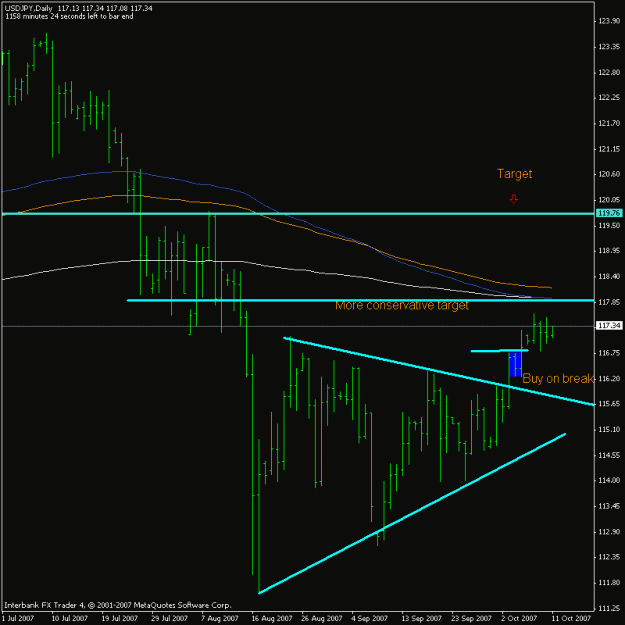Click the '29 Jul 2007' date label

[169, 618]
